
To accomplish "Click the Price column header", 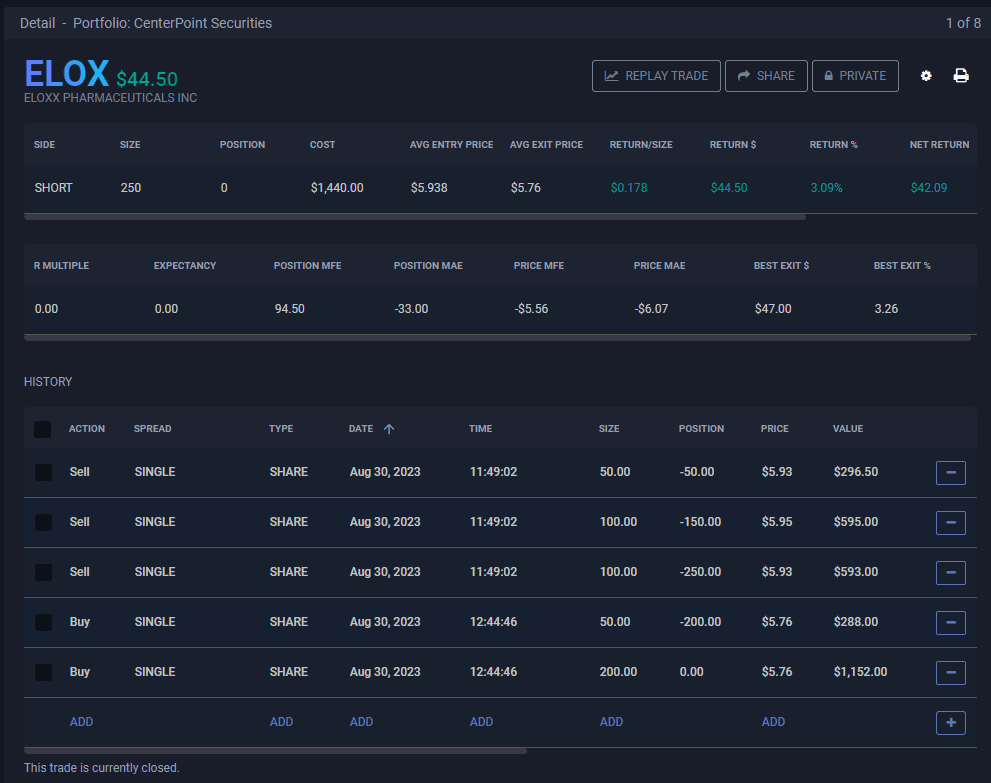I will [x=774, y=429].
